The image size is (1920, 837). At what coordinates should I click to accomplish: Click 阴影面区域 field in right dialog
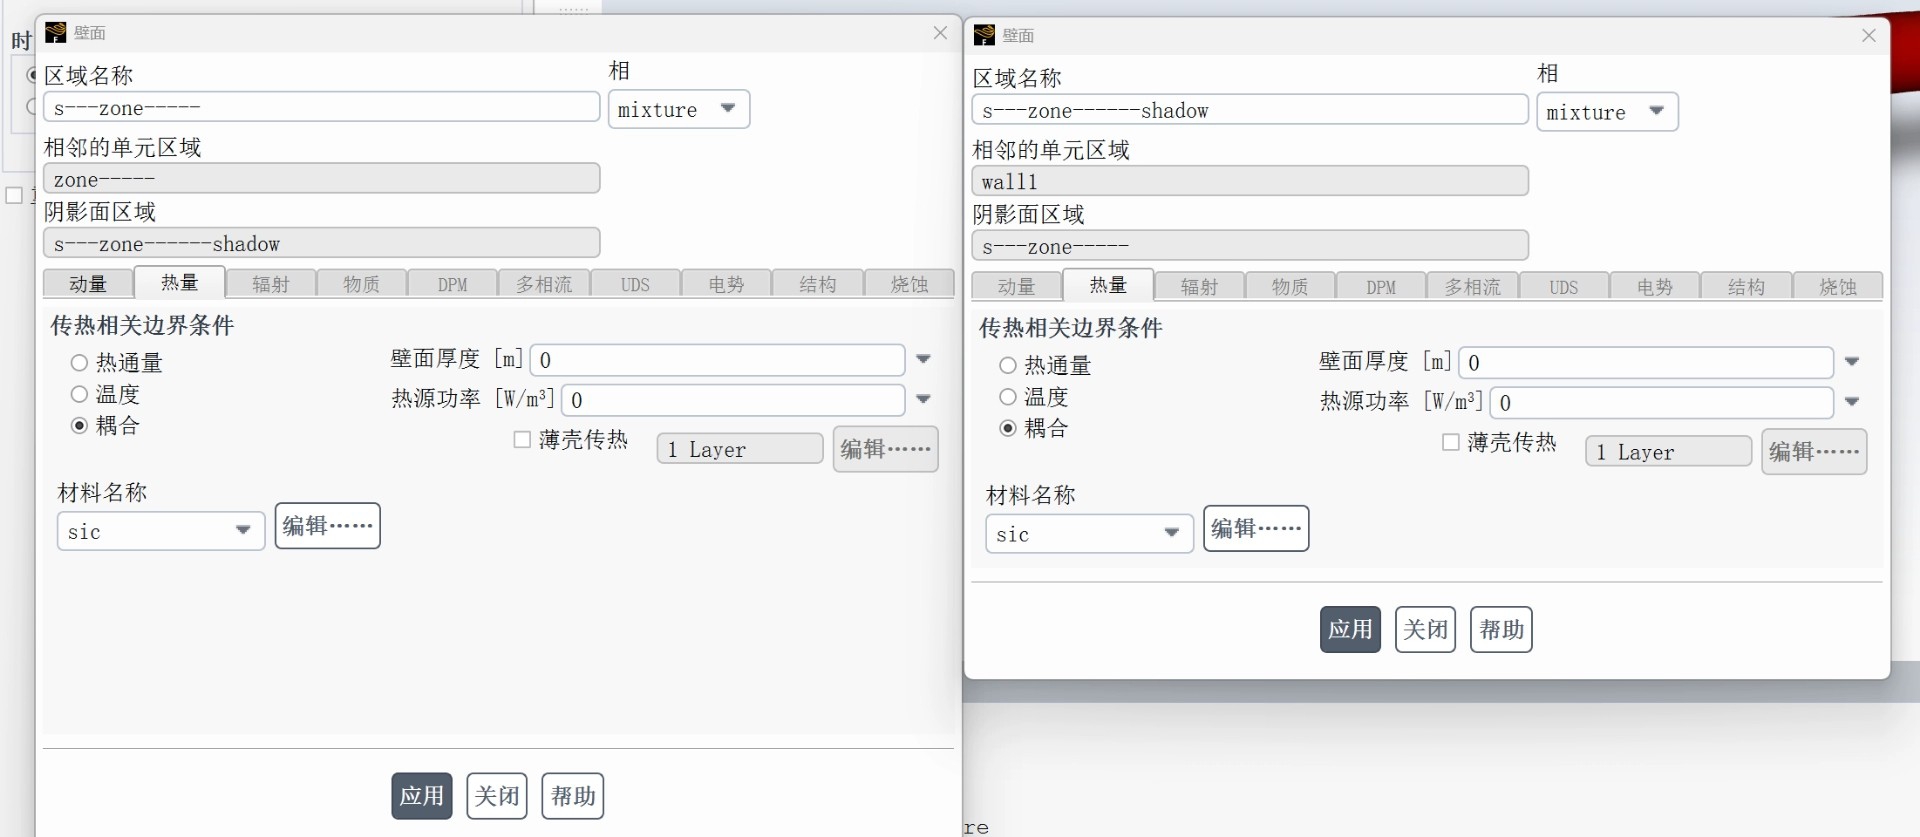tap(1250, 246)
